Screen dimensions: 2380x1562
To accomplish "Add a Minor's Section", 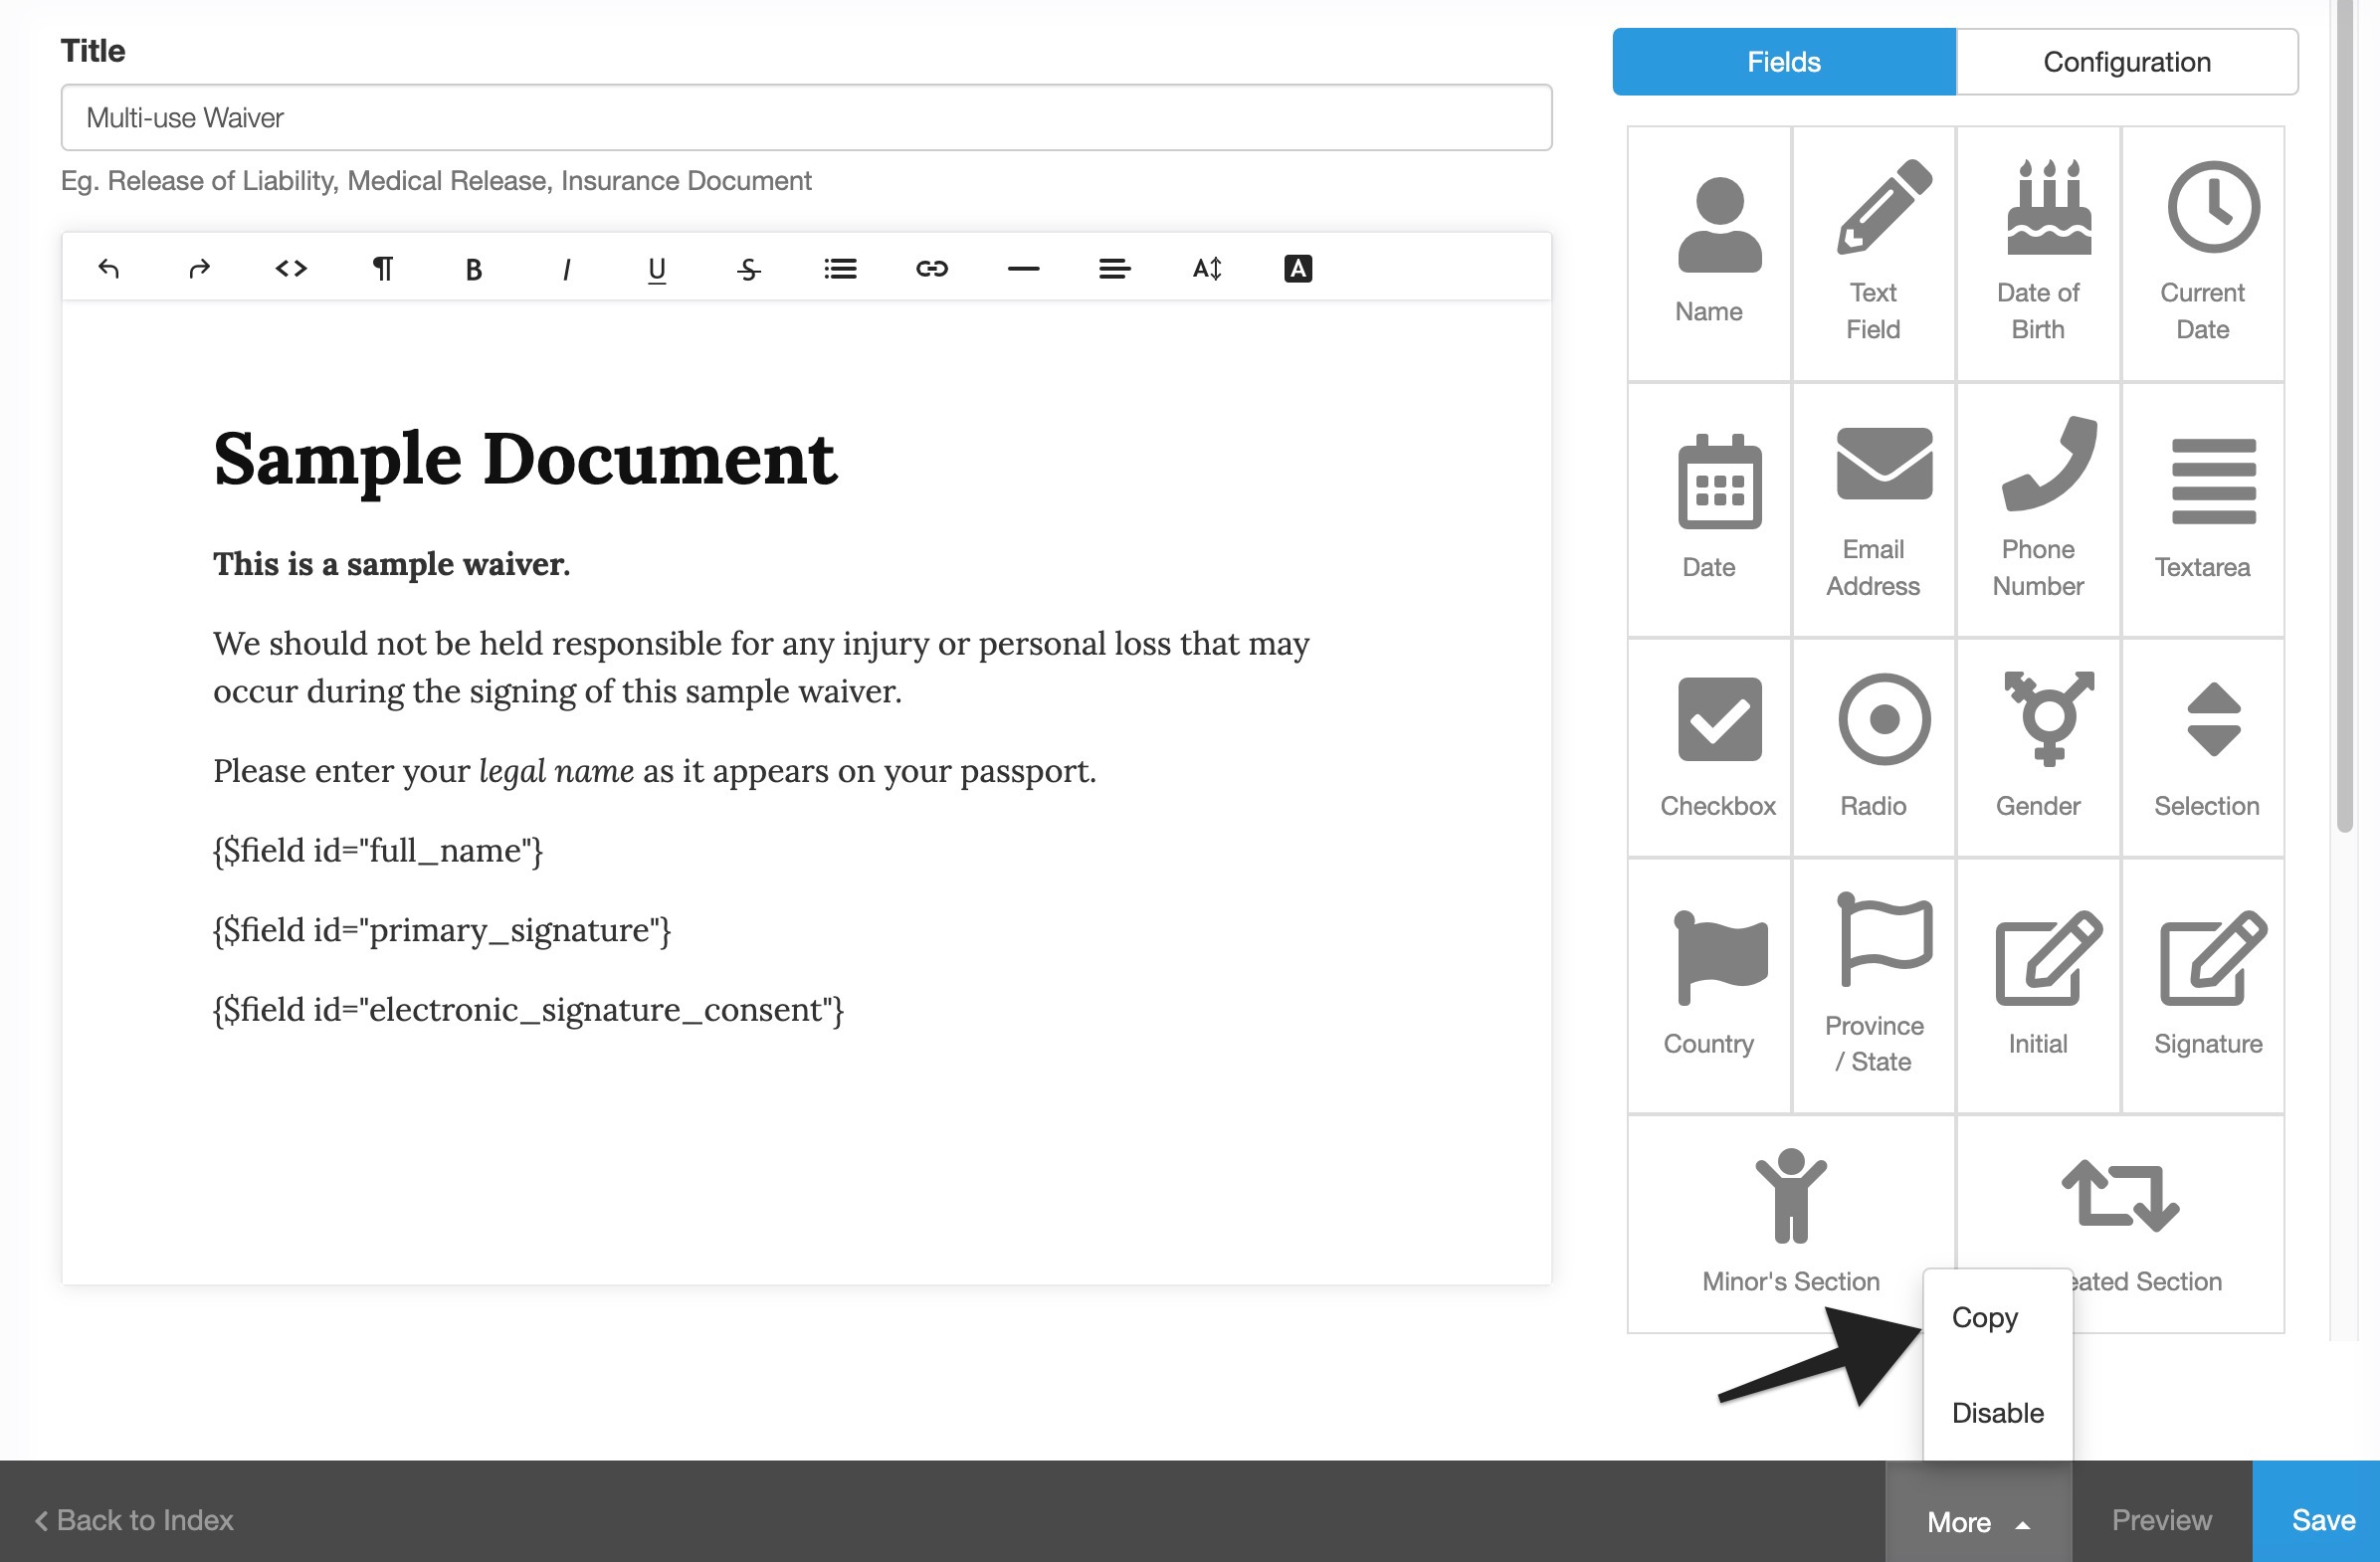I will coord(1791,1224).
